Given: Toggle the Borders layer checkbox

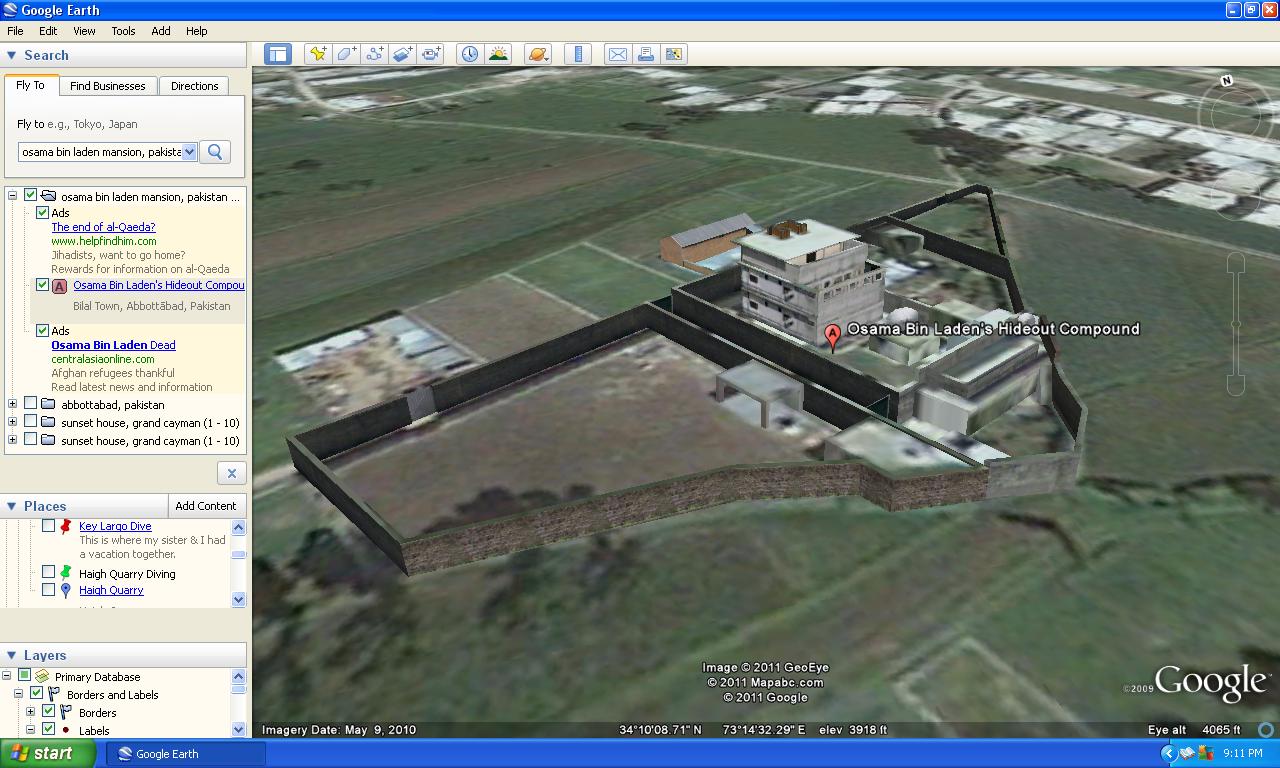Looking at the screenshot, I should 48,712.
